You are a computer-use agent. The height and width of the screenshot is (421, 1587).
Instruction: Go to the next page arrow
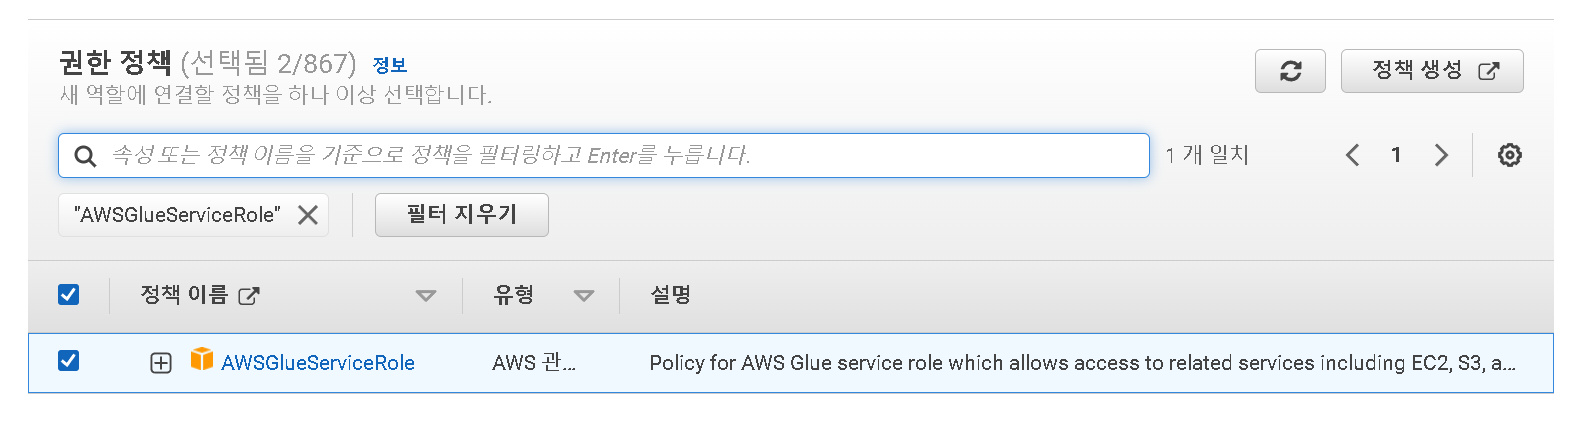pos(1441,155)
